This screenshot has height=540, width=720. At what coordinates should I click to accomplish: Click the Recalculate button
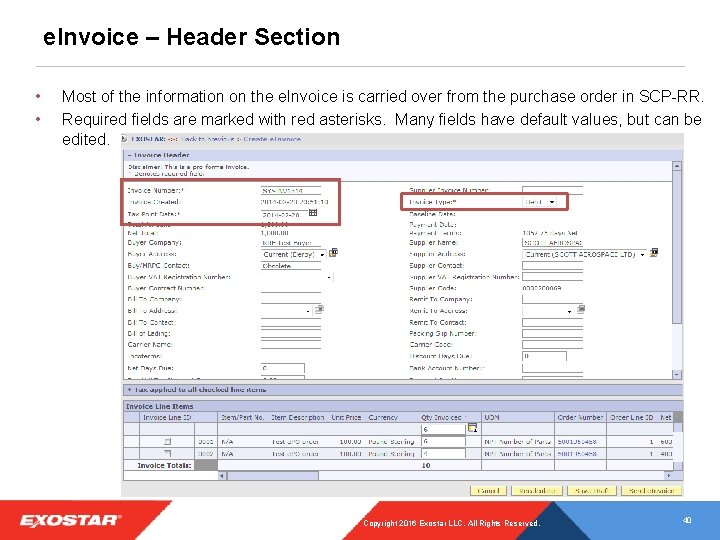537,490
